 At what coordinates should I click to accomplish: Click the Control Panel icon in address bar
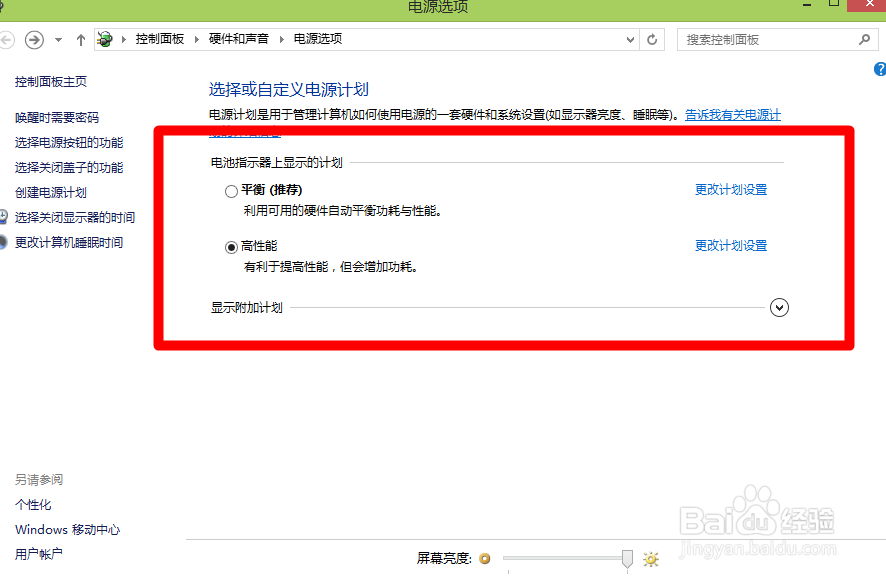(103, 38)
